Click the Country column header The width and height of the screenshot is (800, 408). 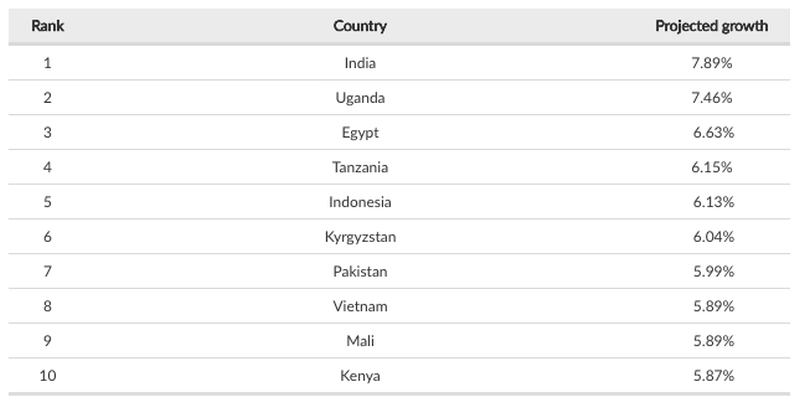click(x=360, y=26)
